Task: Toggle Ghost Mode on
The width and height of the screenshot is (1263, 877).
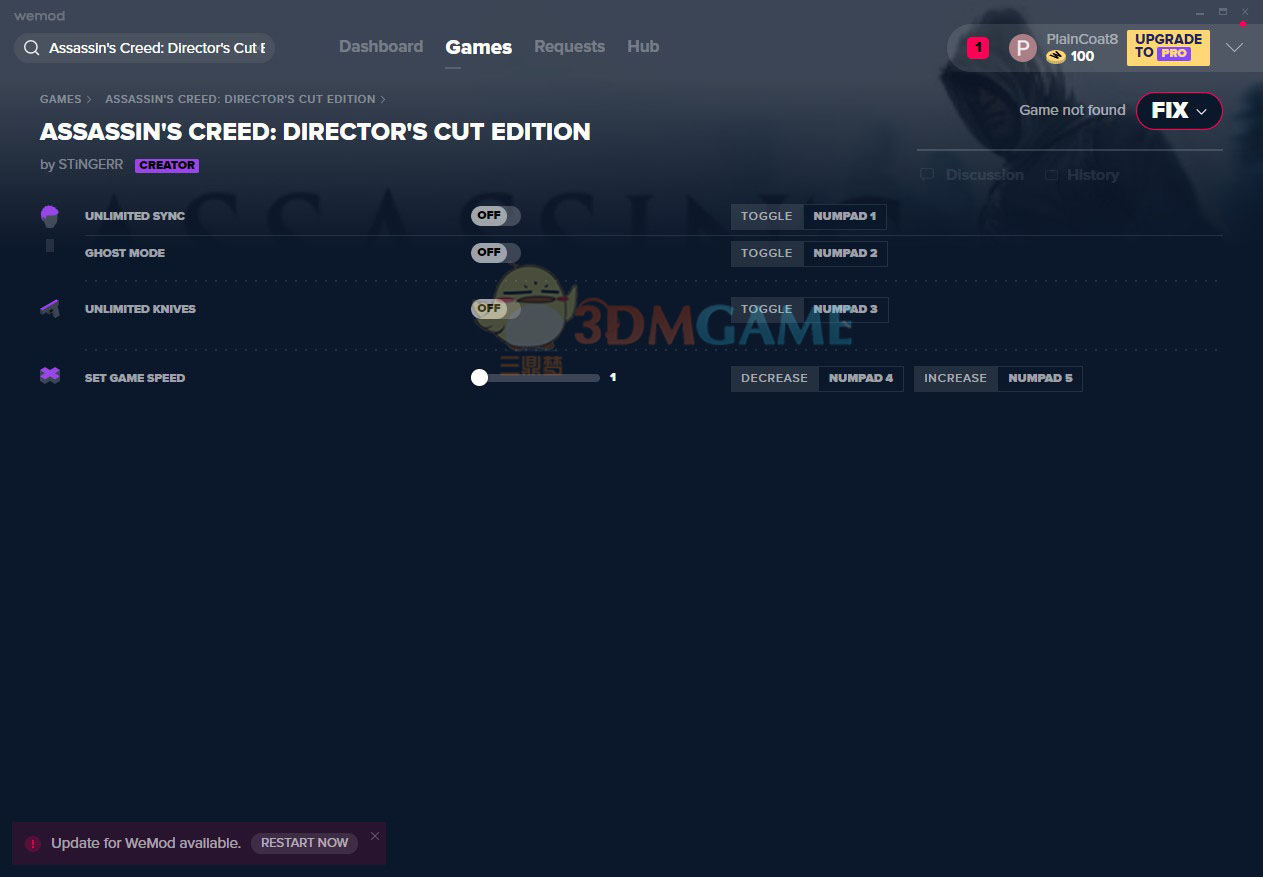Action: pos(496,253)
